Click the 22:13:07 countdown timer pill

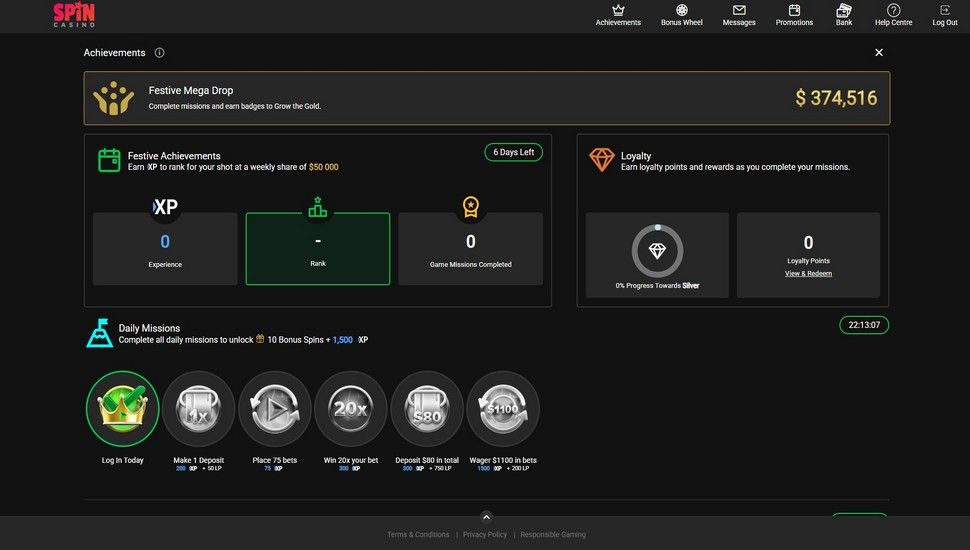(864, 325)
